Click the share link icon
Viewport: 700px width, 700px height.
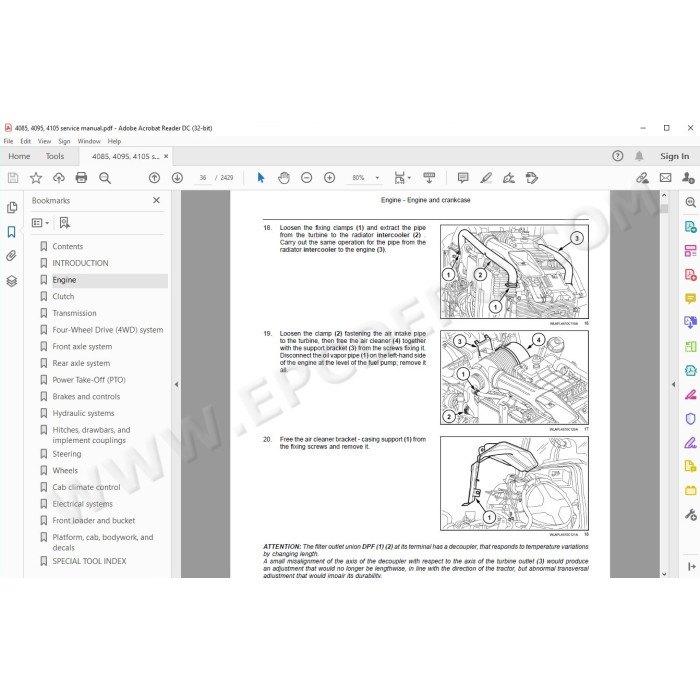[x=642, y=178]
